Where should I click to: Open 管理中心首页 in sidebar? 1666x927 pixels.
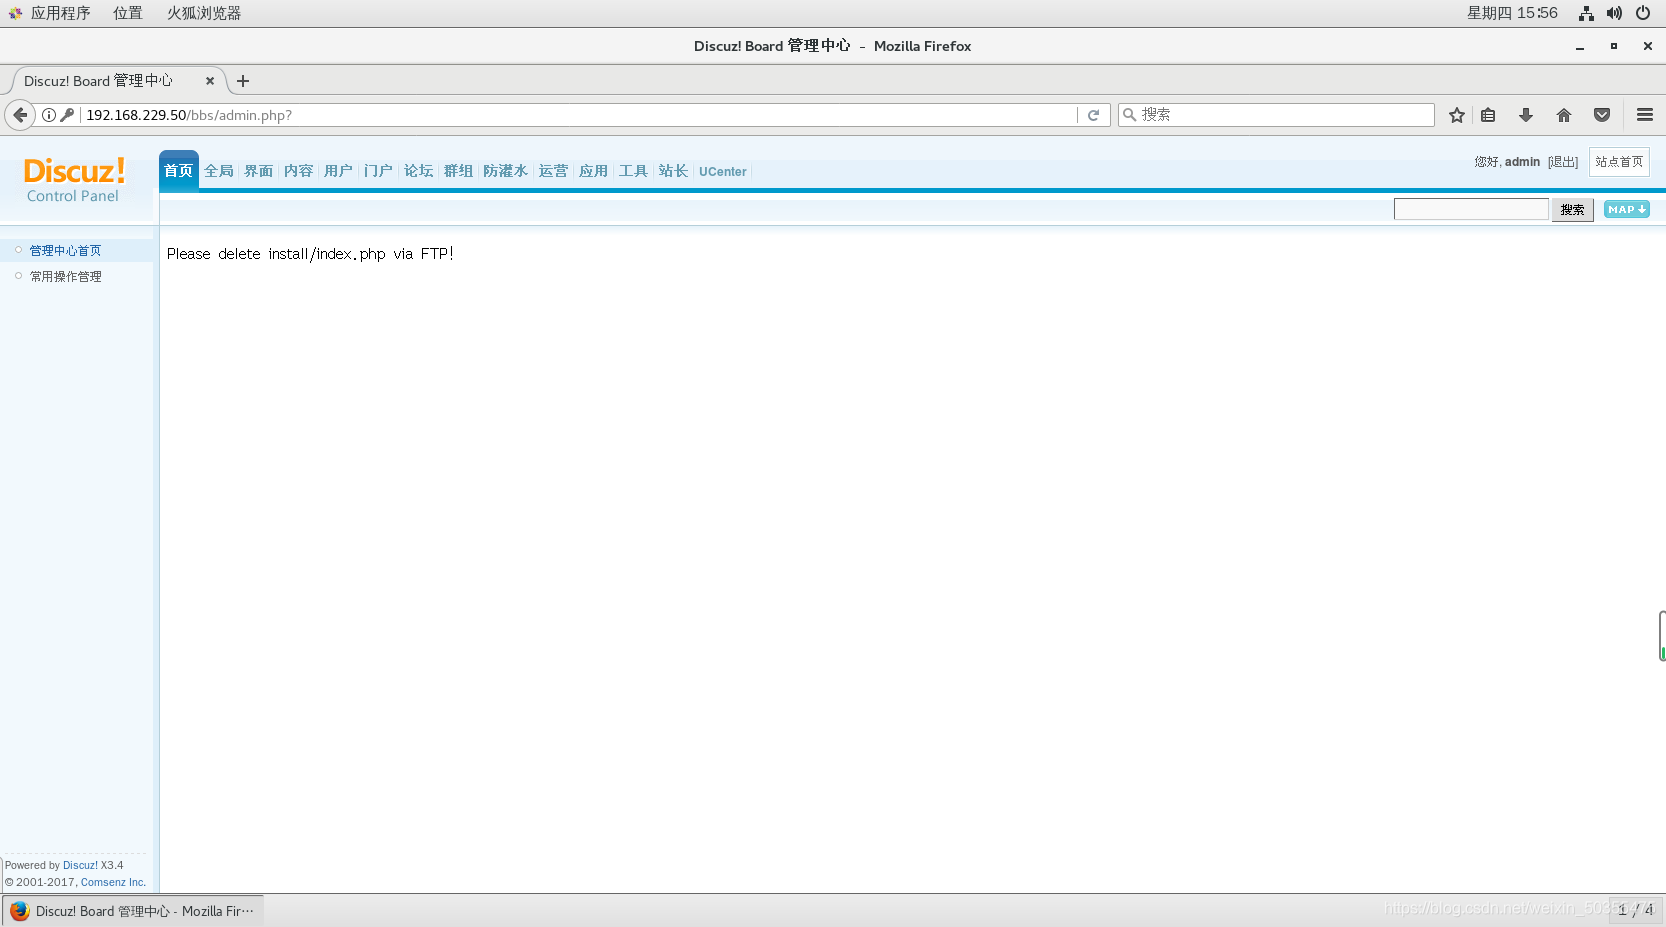coord(65,250)
